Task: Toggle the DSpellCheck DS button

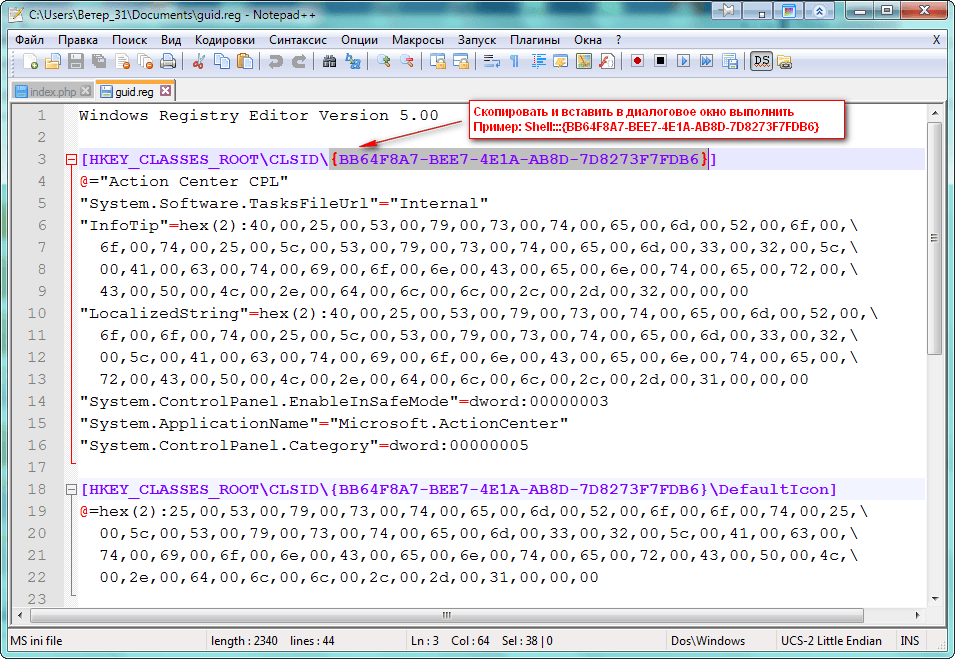Action: (x=761, y=62)
